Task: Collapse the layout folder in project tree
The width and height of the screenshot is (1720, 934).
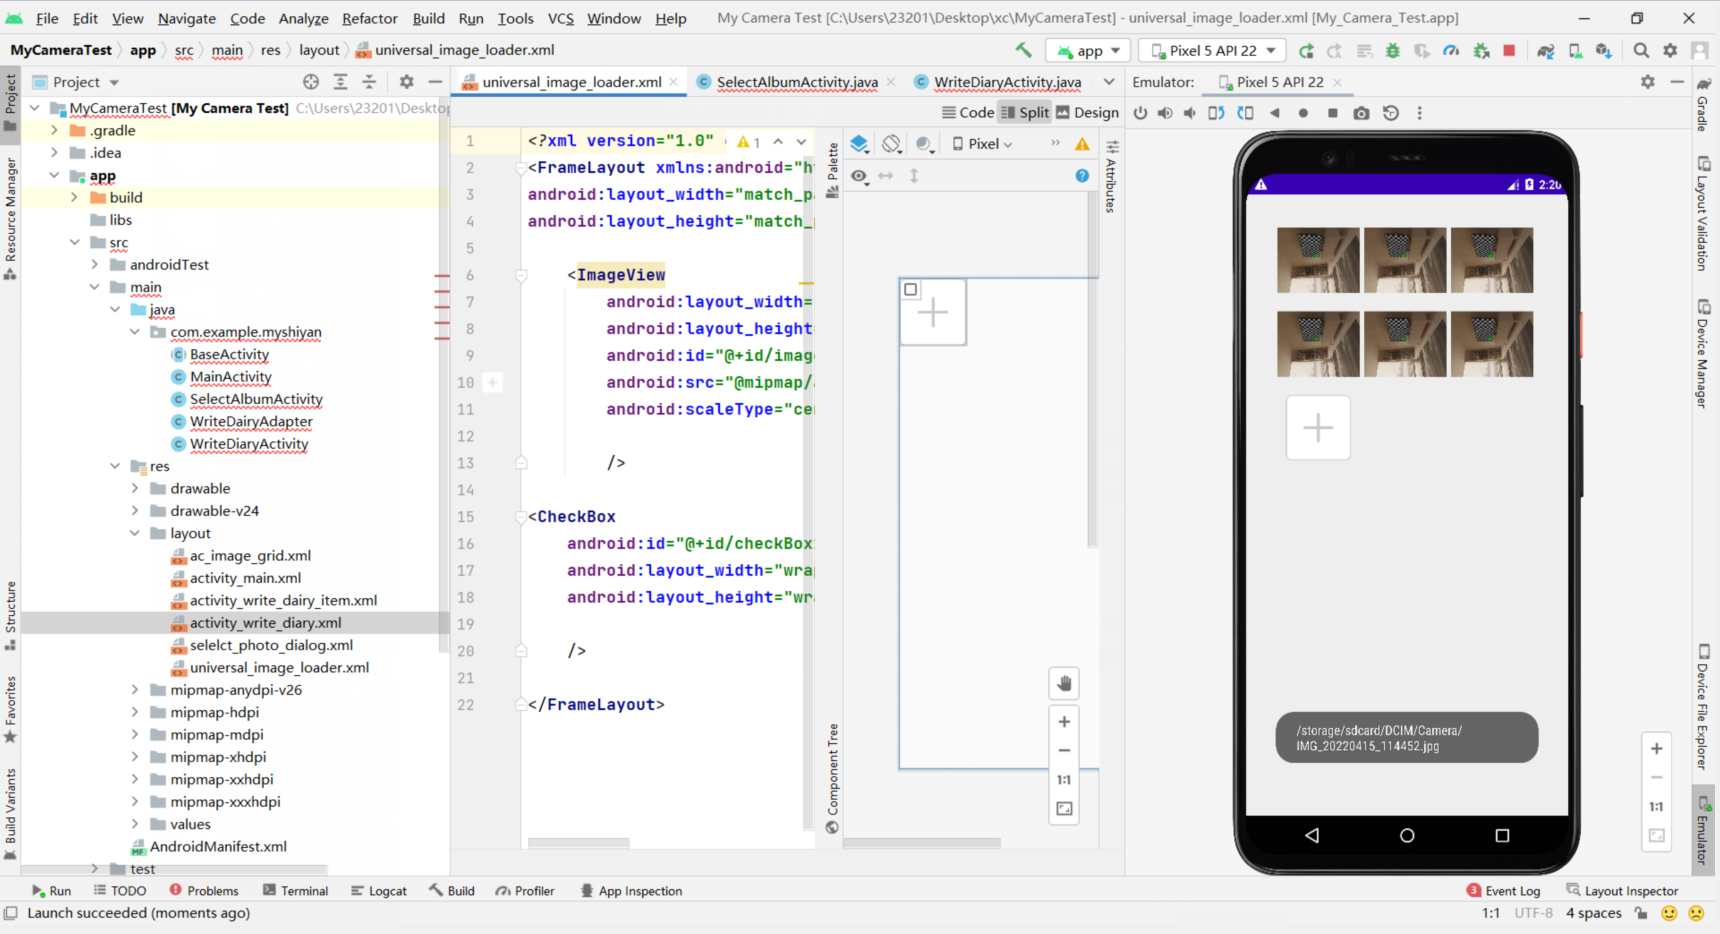Action: [x=135, y=533]
